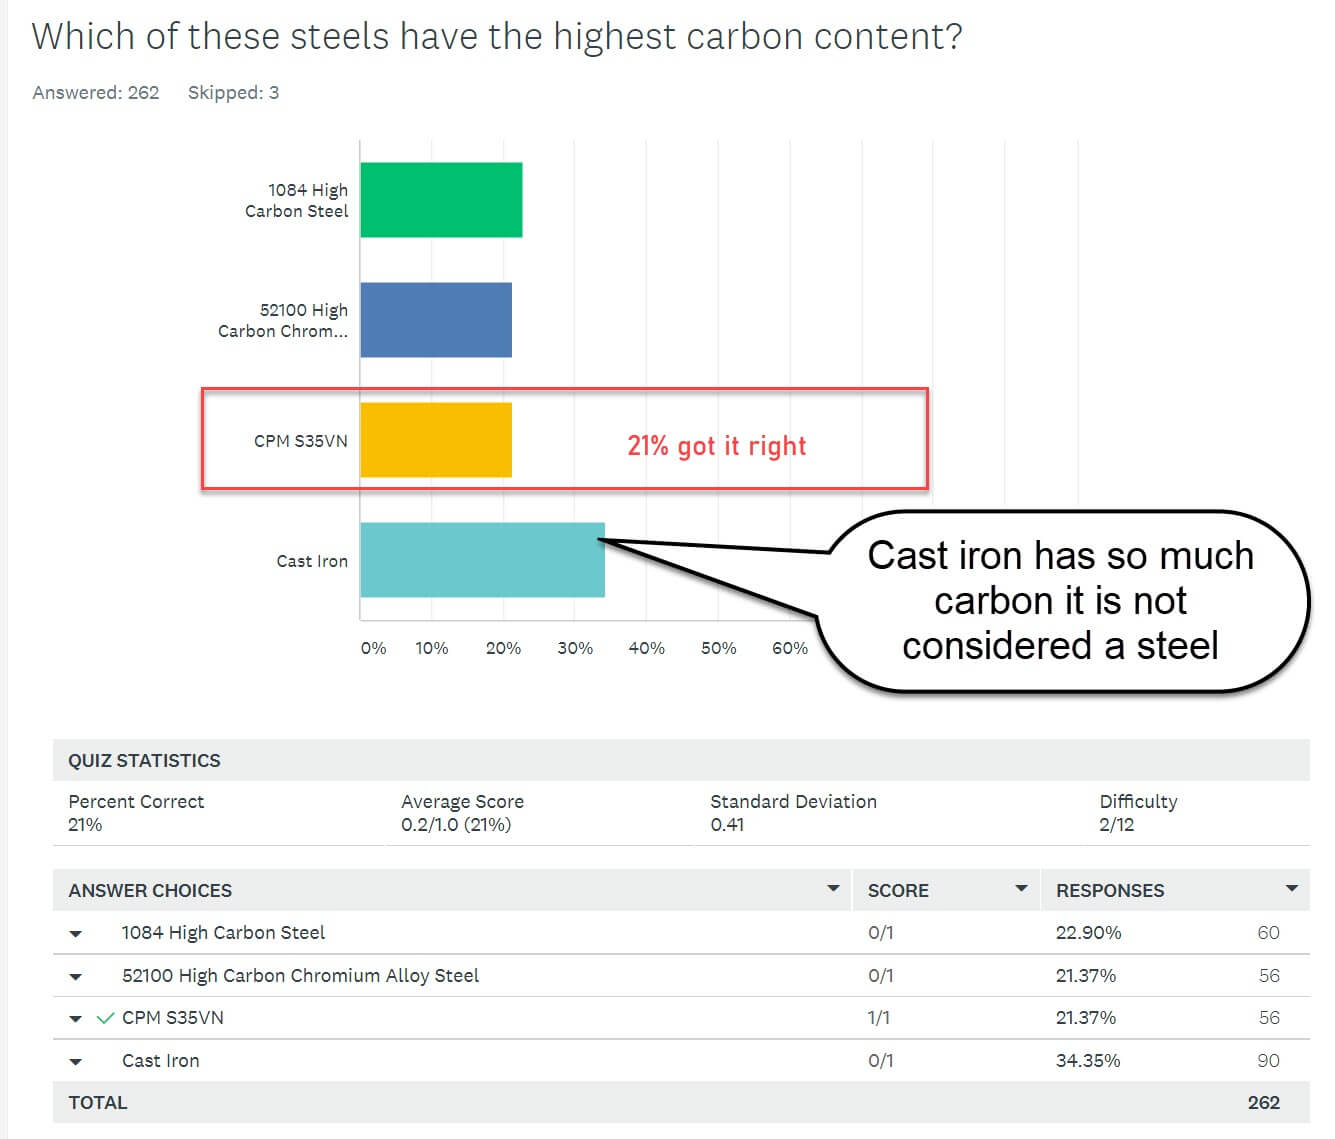Click the yellow CPM S35VN chart bar
Image resolution: width=1335 pixels, height=1139 pixels.
coord(436,440)
